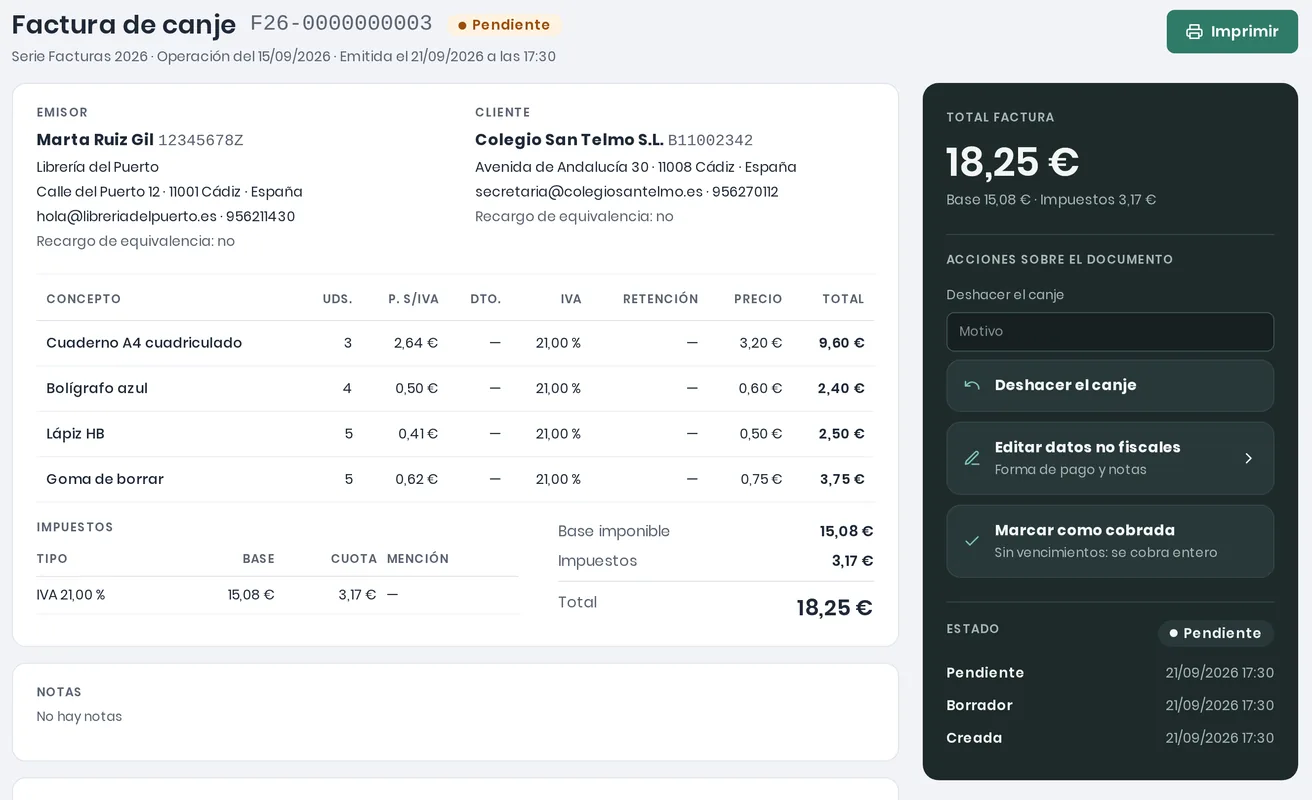Click the Pendiente pill in the Estado section
This screenshot has width=1312, height=800.
[1215, 633]
